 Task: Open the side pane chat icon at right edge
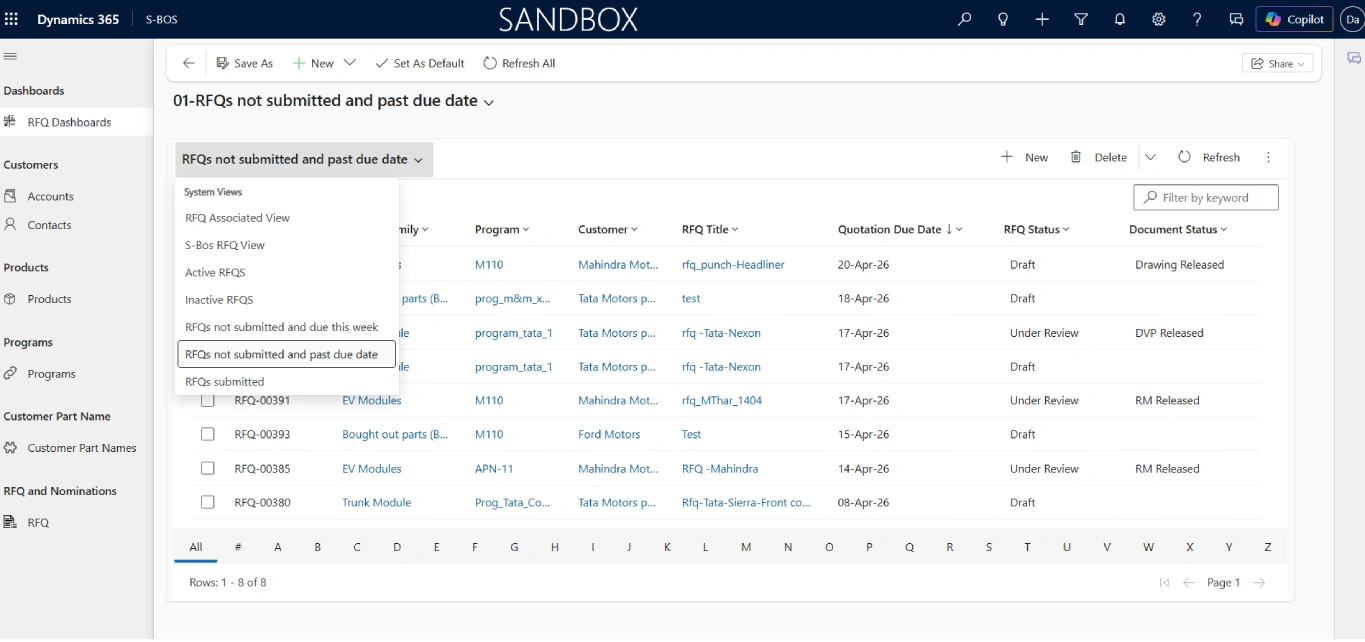coord(1354,59)
